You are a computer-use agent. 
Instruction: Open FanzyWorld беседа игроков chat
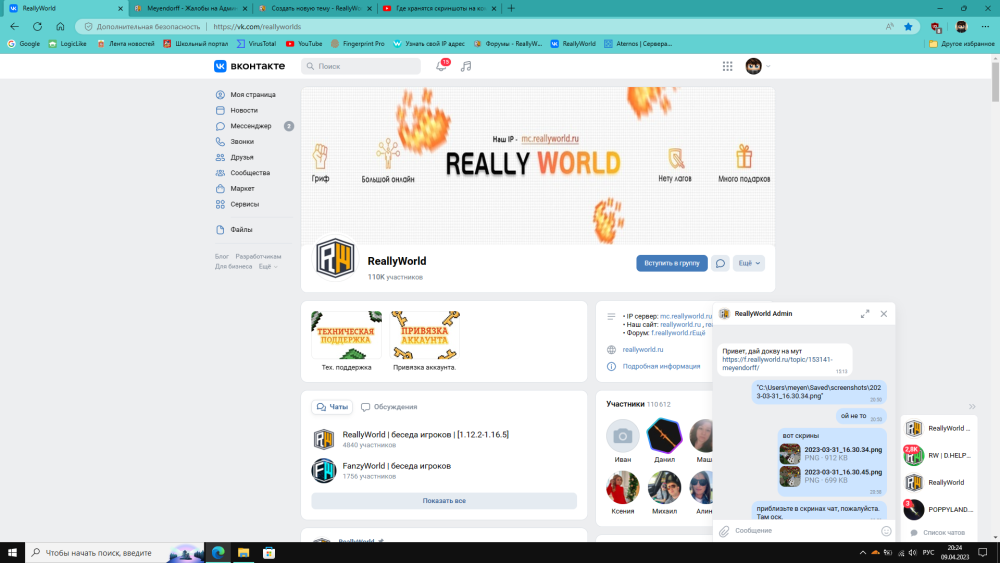coord(397,465)
